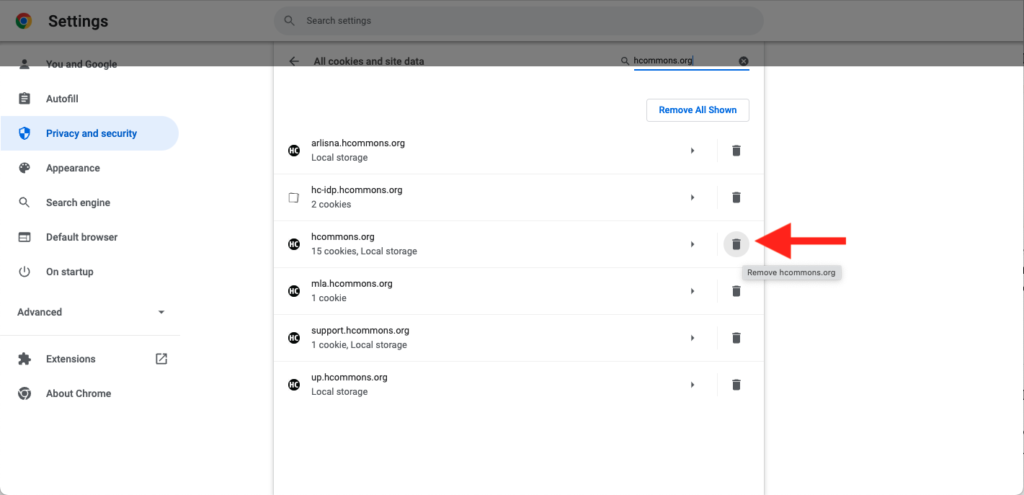Go back using the arrow beside All cookies
This screenshot has width=1024, height=495.
point(294,61)
